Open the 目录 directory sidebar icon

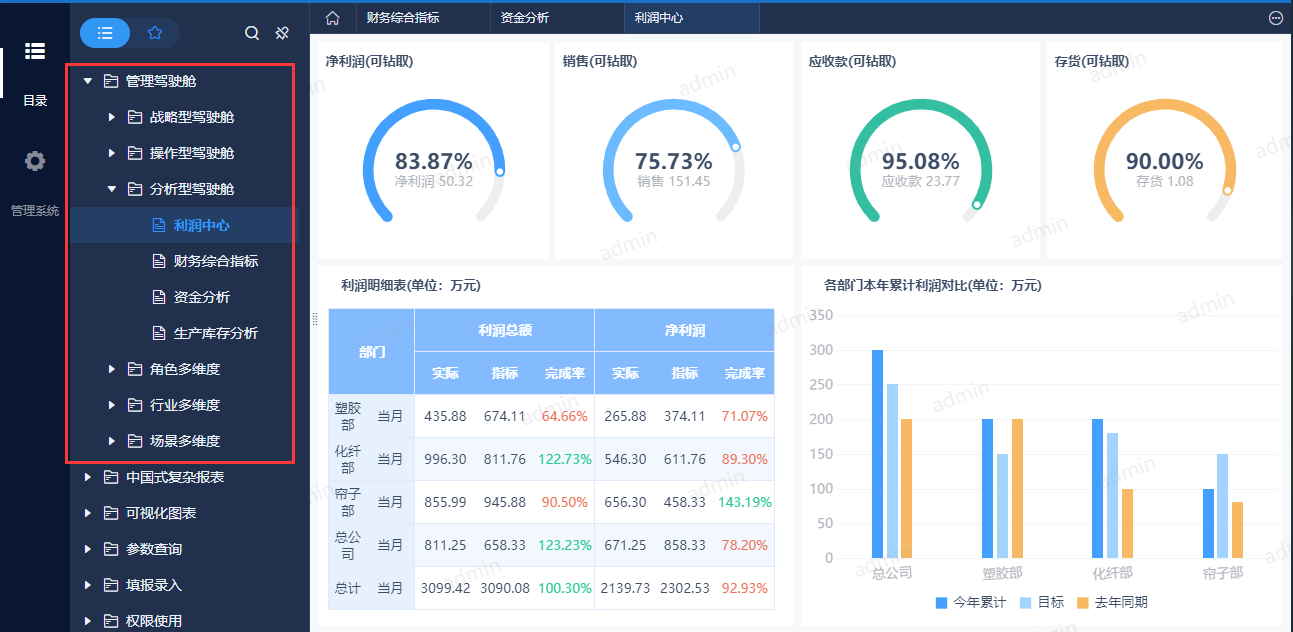tap(35, 51)
